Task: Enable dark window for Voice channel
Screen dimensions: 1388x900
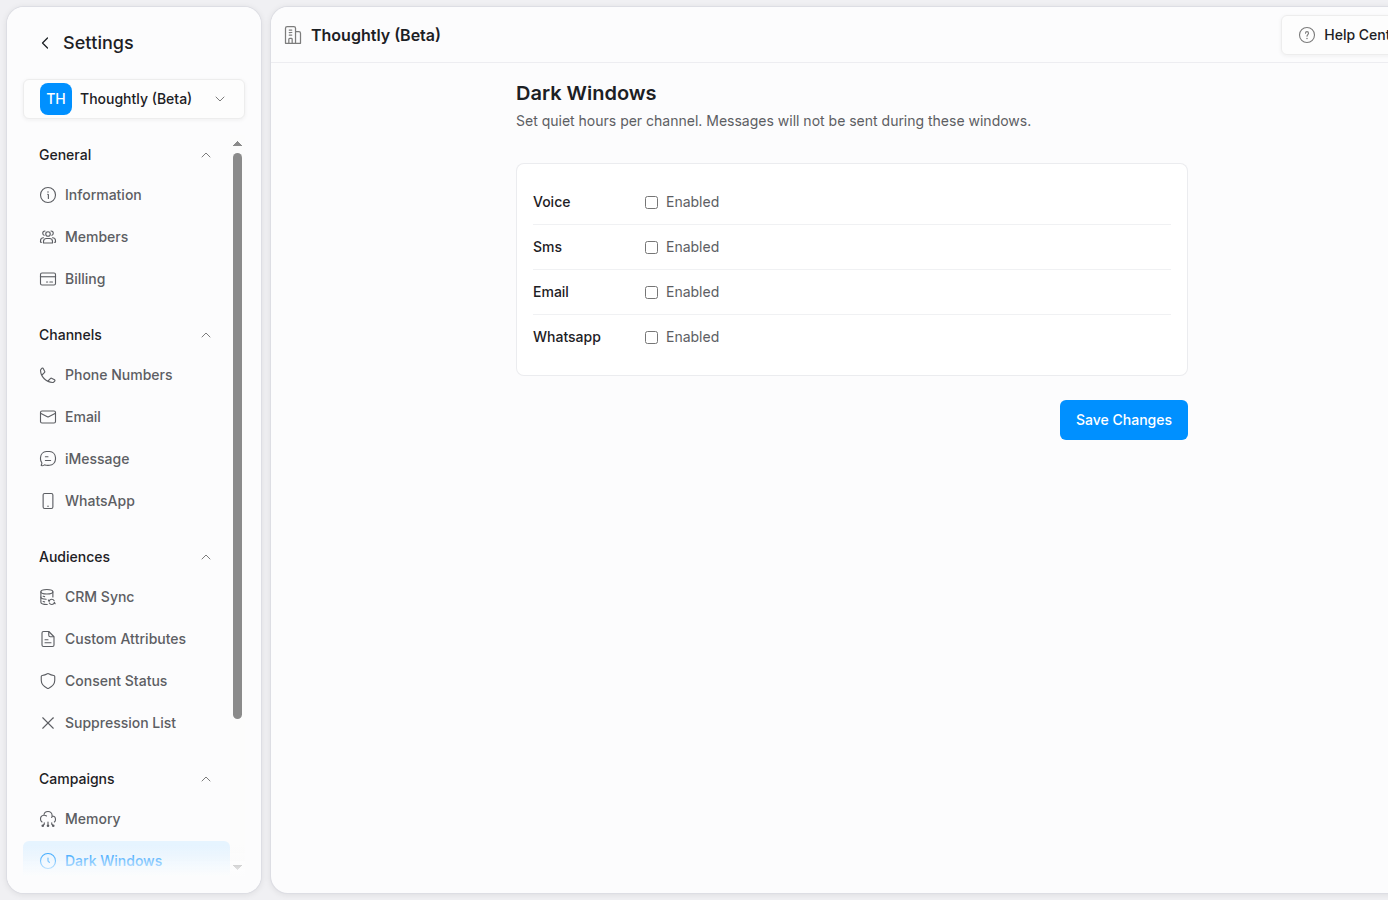Action: pos(651,202)
